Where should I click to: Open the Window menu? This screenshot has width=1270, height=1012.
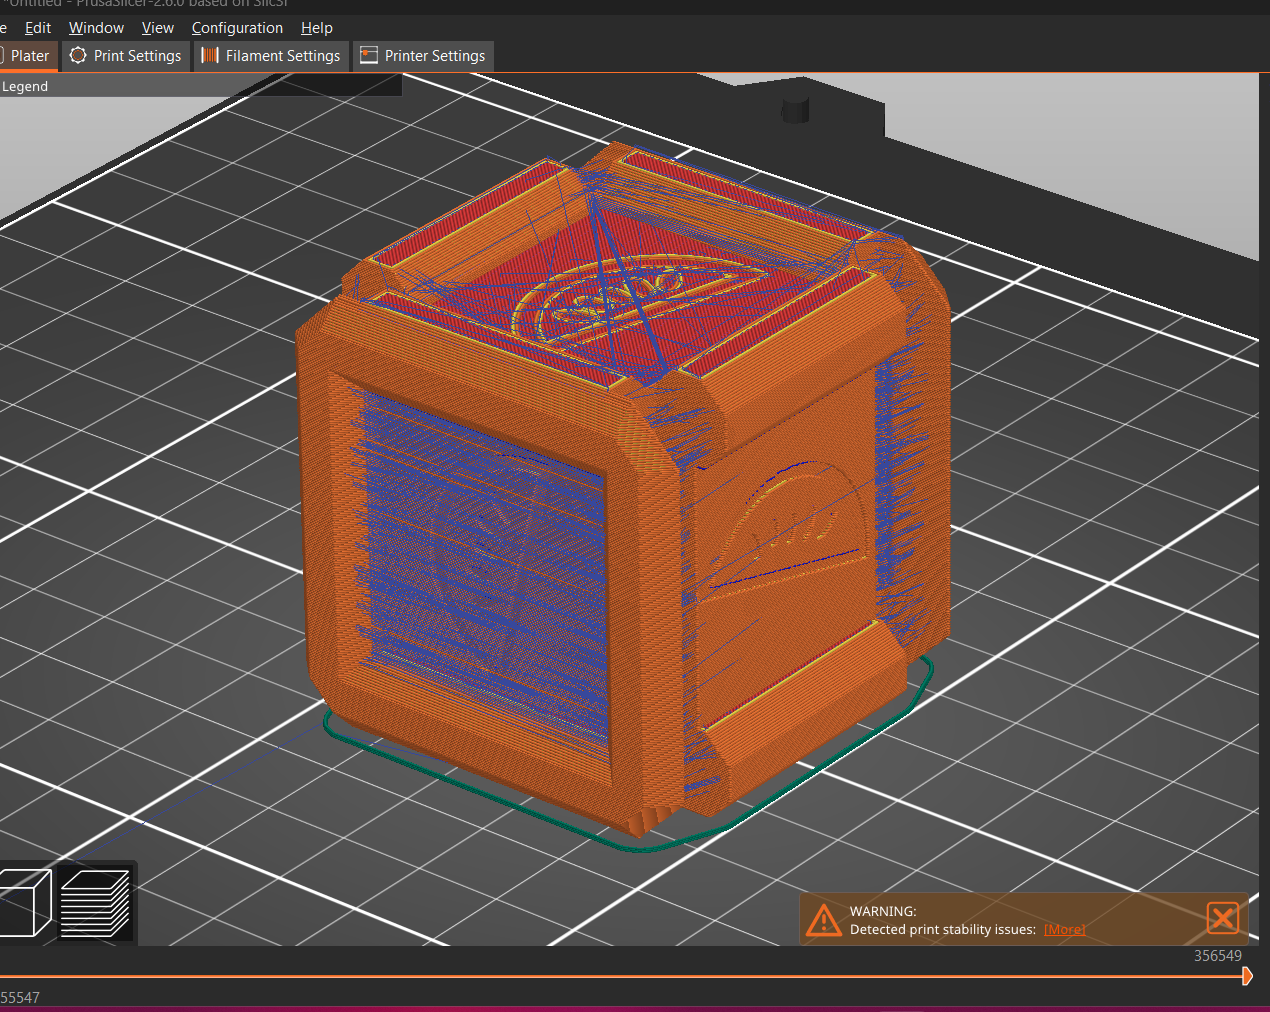[96, 28]
